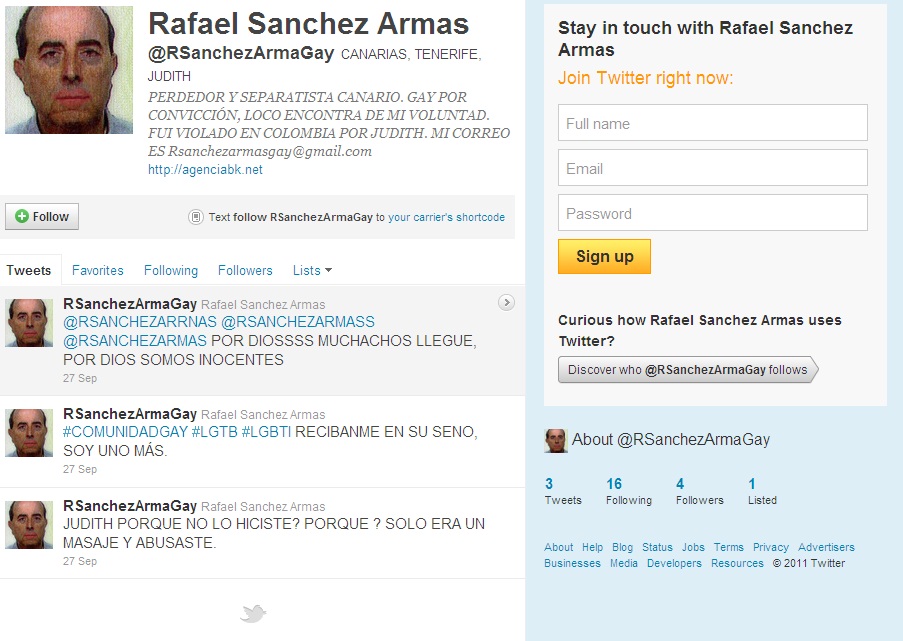Switch to the Favorites tab
The image size is (903, 641).
pyautogui.click(x=97, y=270)
